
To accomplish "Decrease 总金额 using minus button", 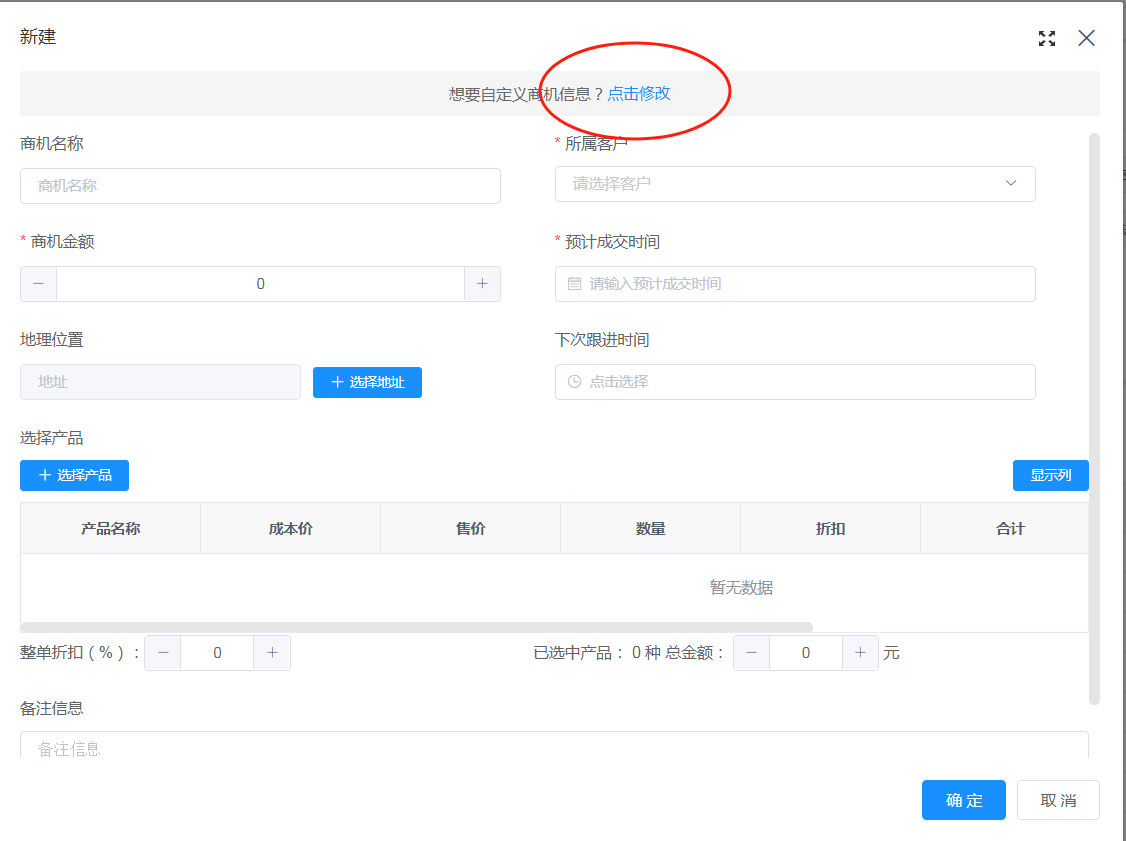I will pos(752,653).
